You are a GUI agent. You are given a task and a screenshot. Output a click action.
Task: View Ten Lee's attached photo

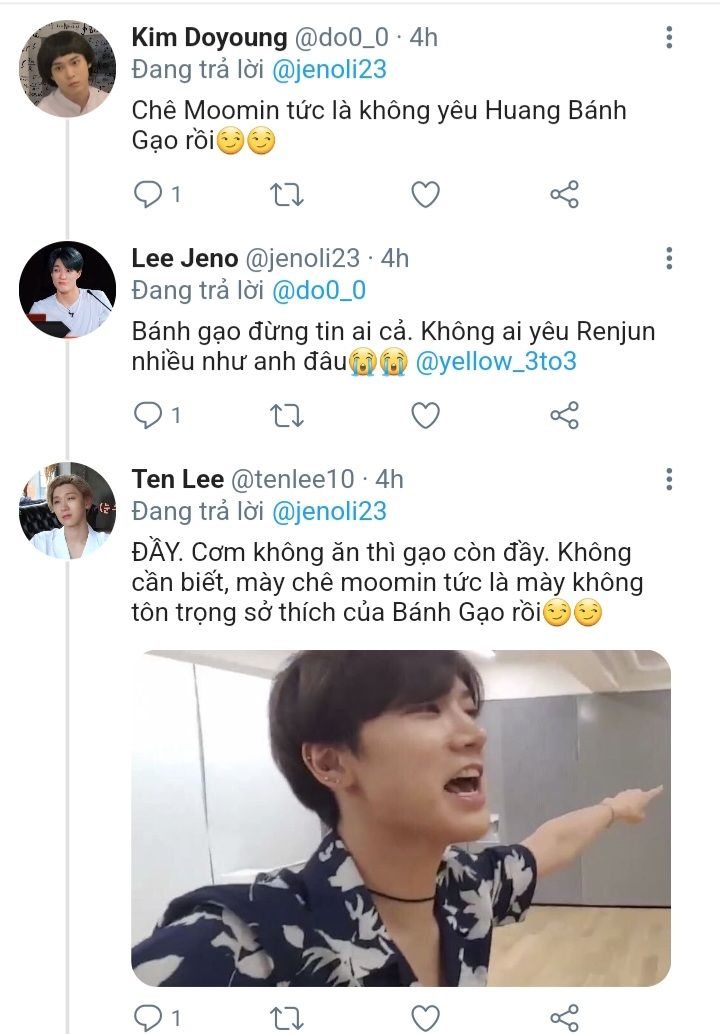pyautogui.click(x=401, y=817)
